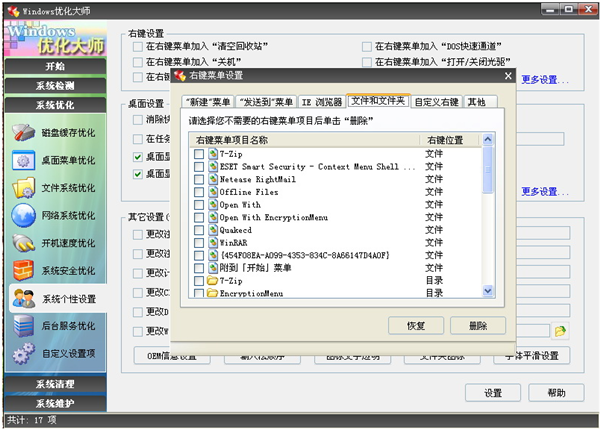The height and width of the screenshot is (429, 600).
Task: Collapse the 系统优化 sidebar section
Action: tap(55, 105)
